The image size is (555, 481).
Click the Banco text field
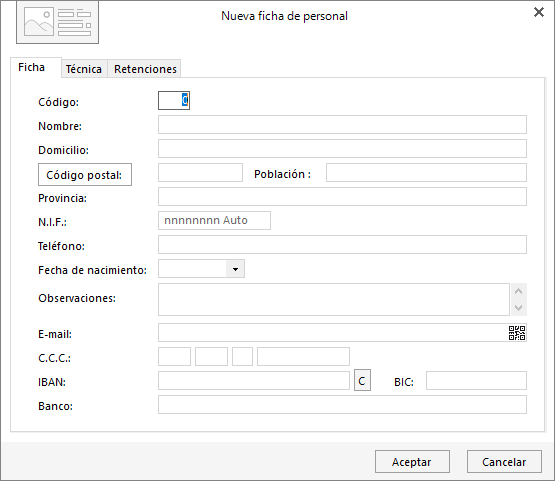pyautogui.click(x=342, y=405)
